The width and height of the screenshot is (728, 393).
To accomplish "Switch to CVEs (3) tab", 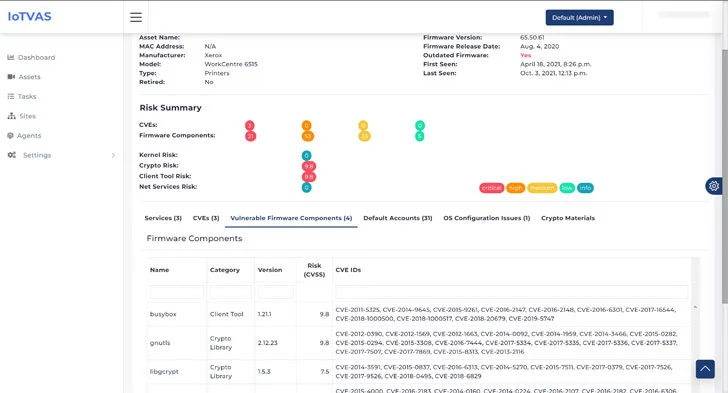I will pos(206,218).
